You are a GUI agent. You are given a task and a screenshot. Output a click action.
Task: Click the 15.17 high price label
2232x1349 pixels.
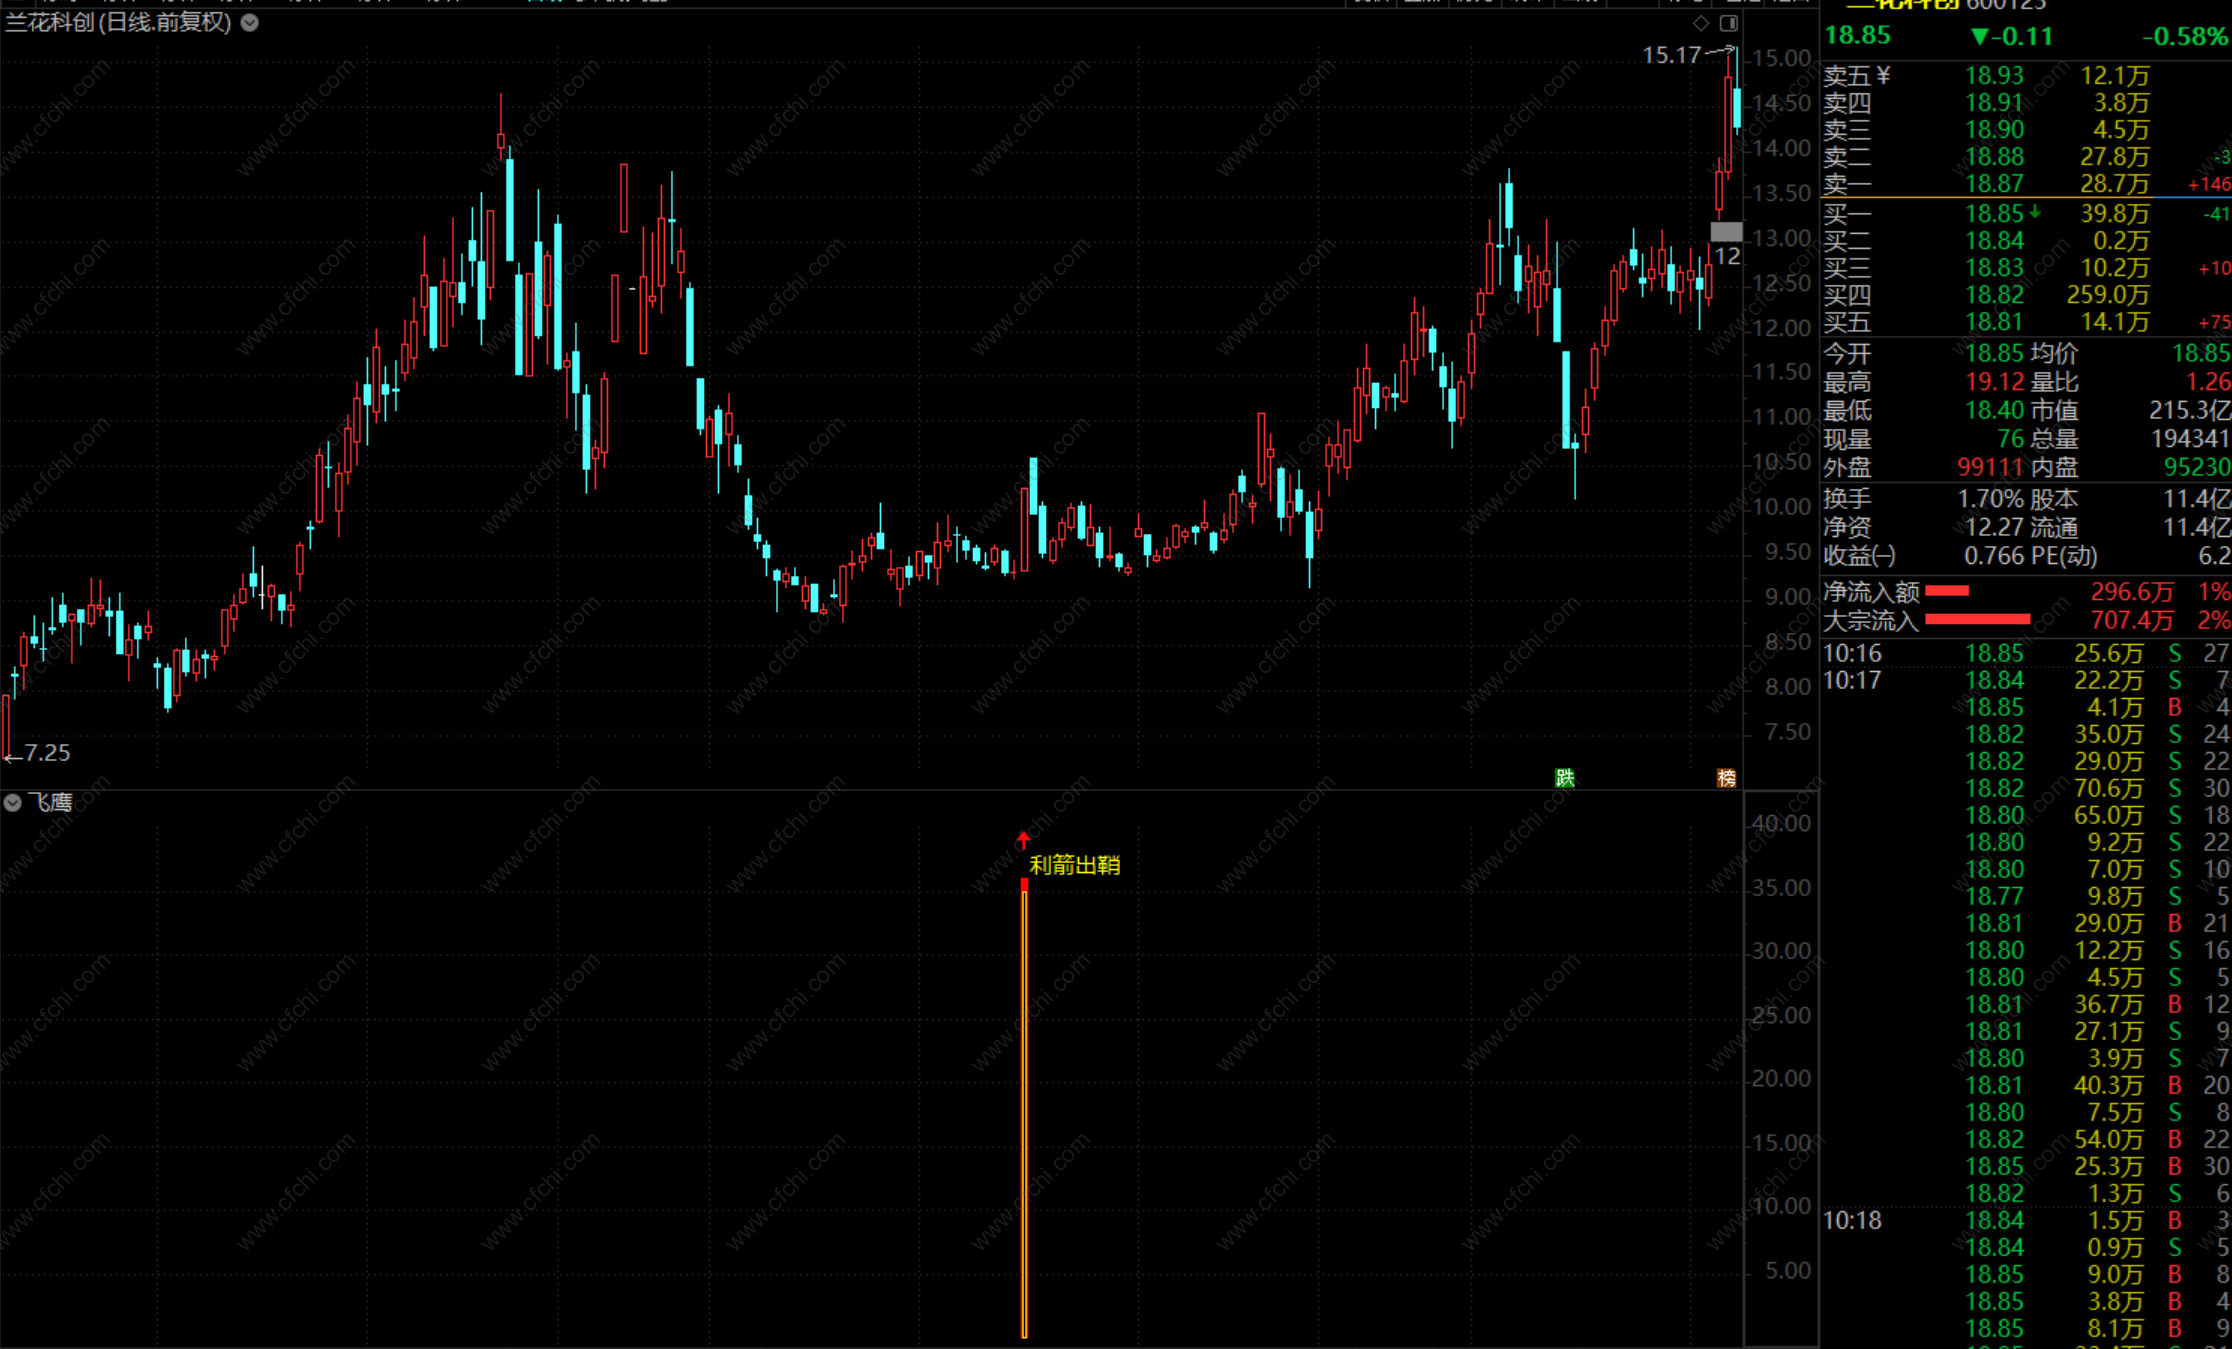coord(1671,55)
